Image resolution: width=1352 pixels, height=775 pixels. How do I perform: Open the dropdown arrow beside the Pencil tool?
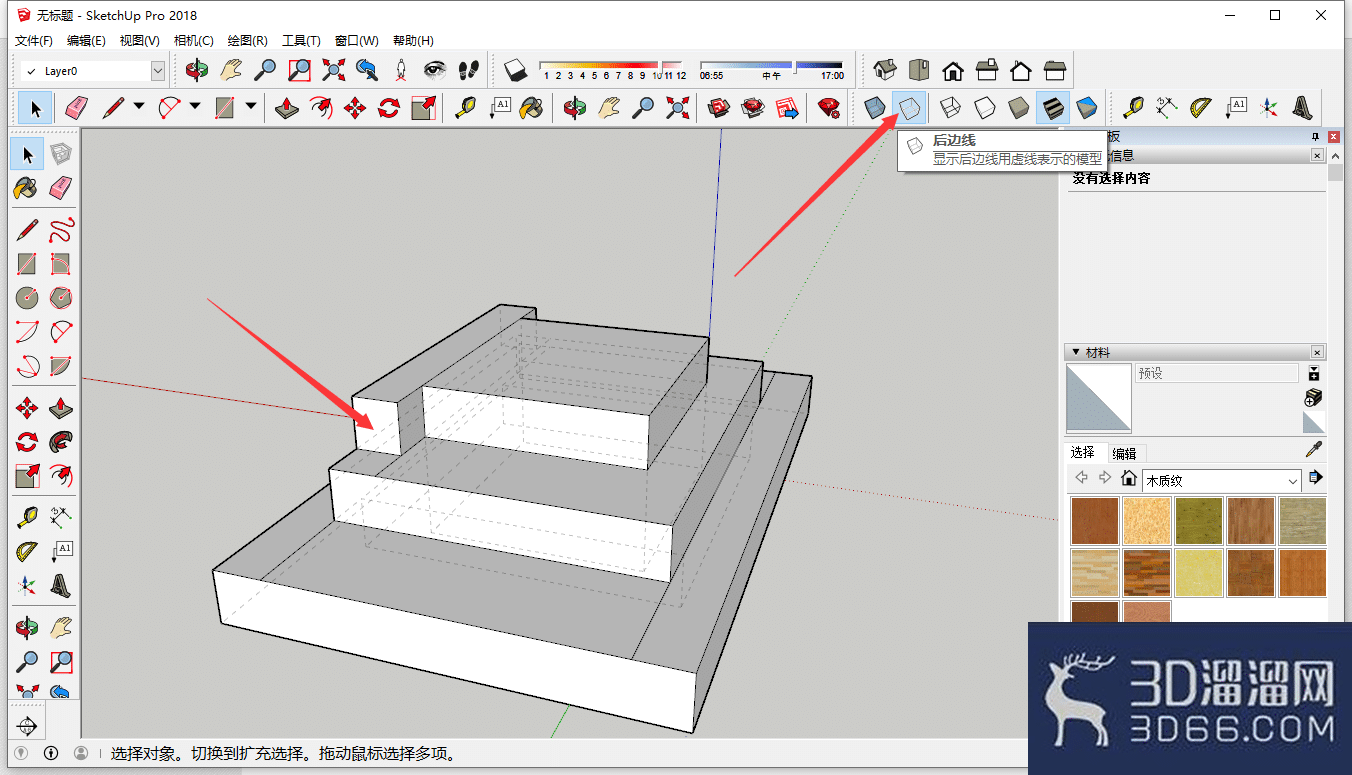click(x=139, y=107)
